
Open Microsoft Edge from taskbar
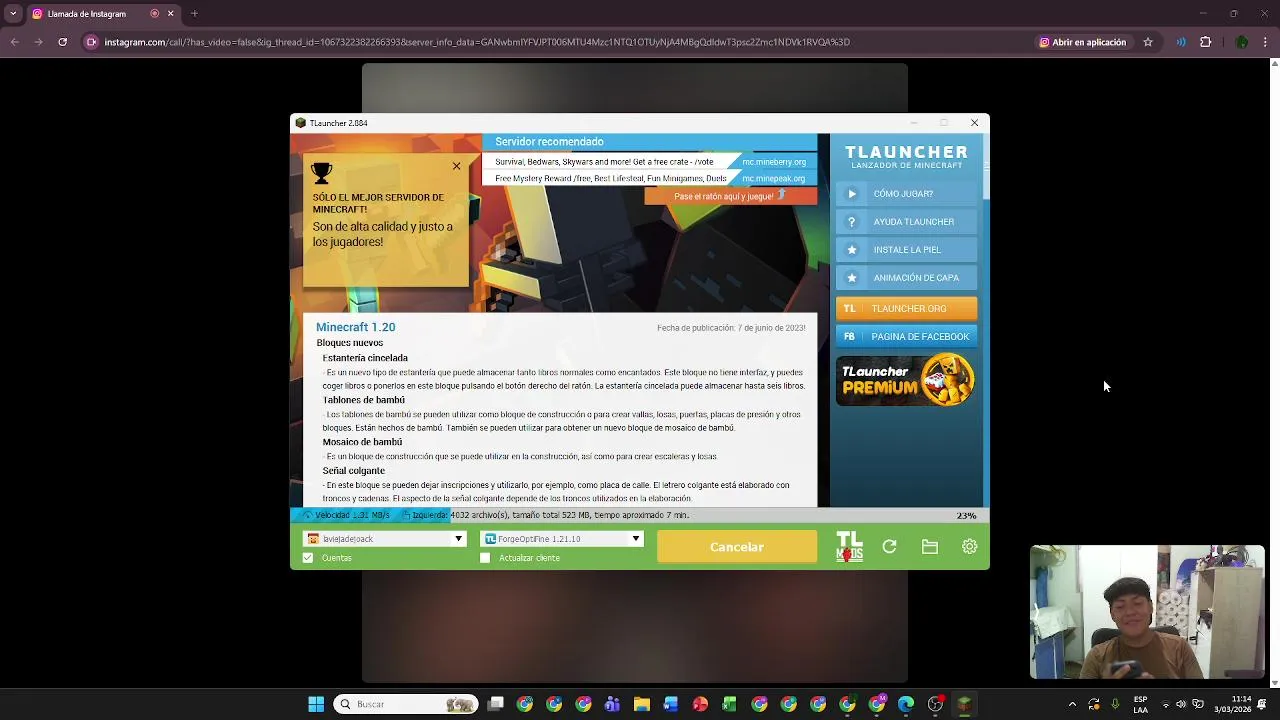906,704
